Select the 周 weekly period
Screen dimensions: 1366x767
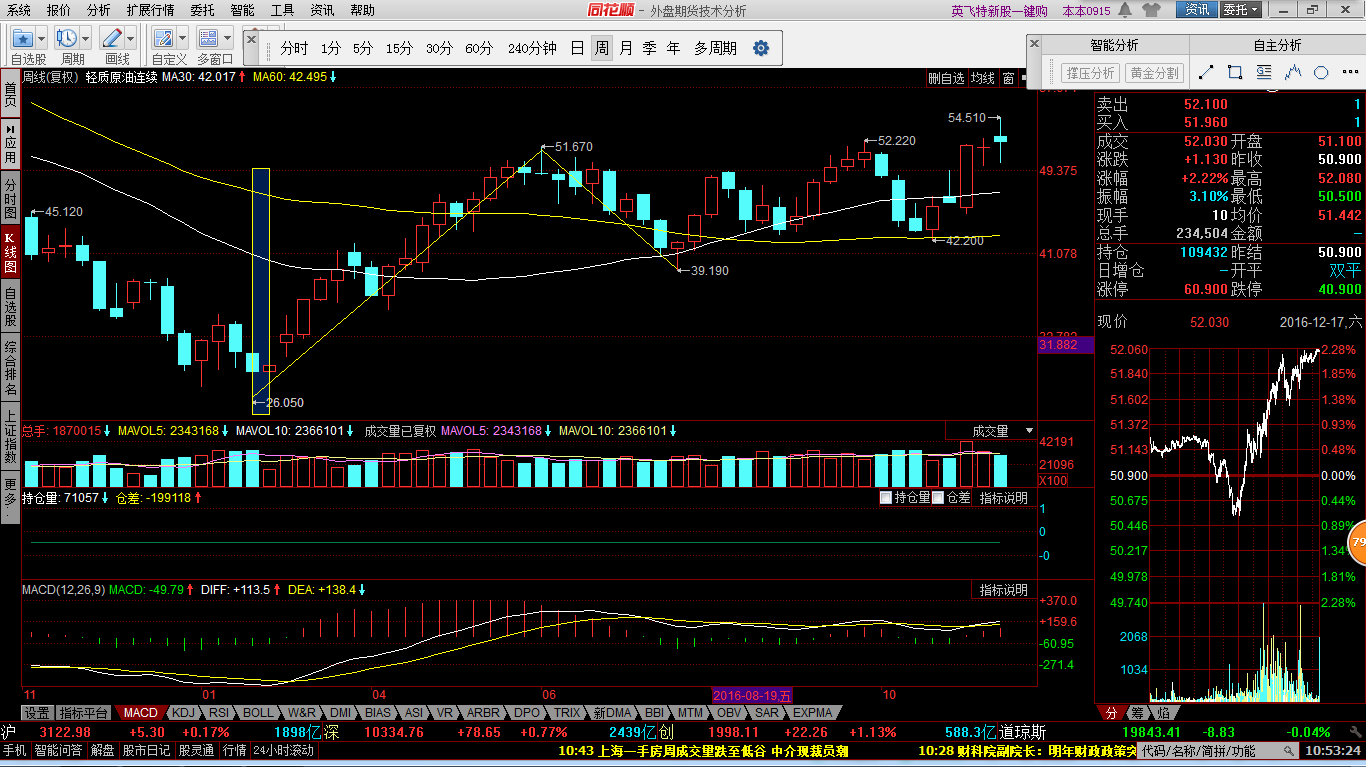pos(602,48)
